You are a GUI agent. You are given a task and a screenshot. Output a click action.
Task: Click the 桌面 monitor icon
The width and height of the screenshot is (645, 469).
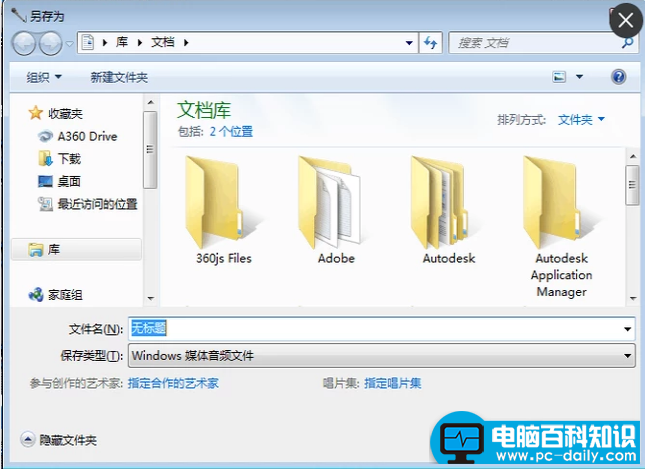click(45, 181)
